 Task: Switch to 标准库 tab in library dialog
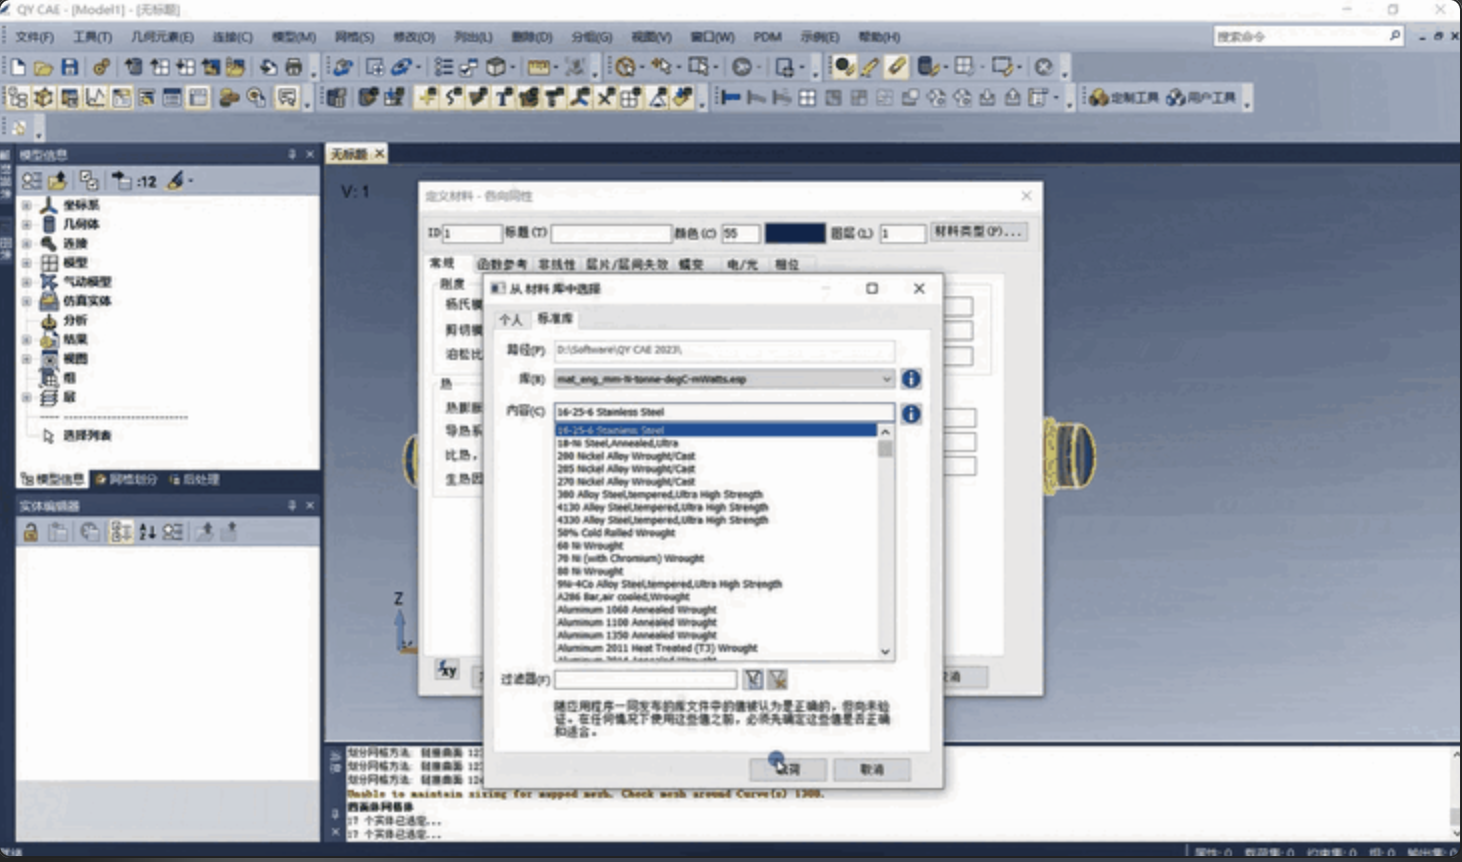coord(555,318)
